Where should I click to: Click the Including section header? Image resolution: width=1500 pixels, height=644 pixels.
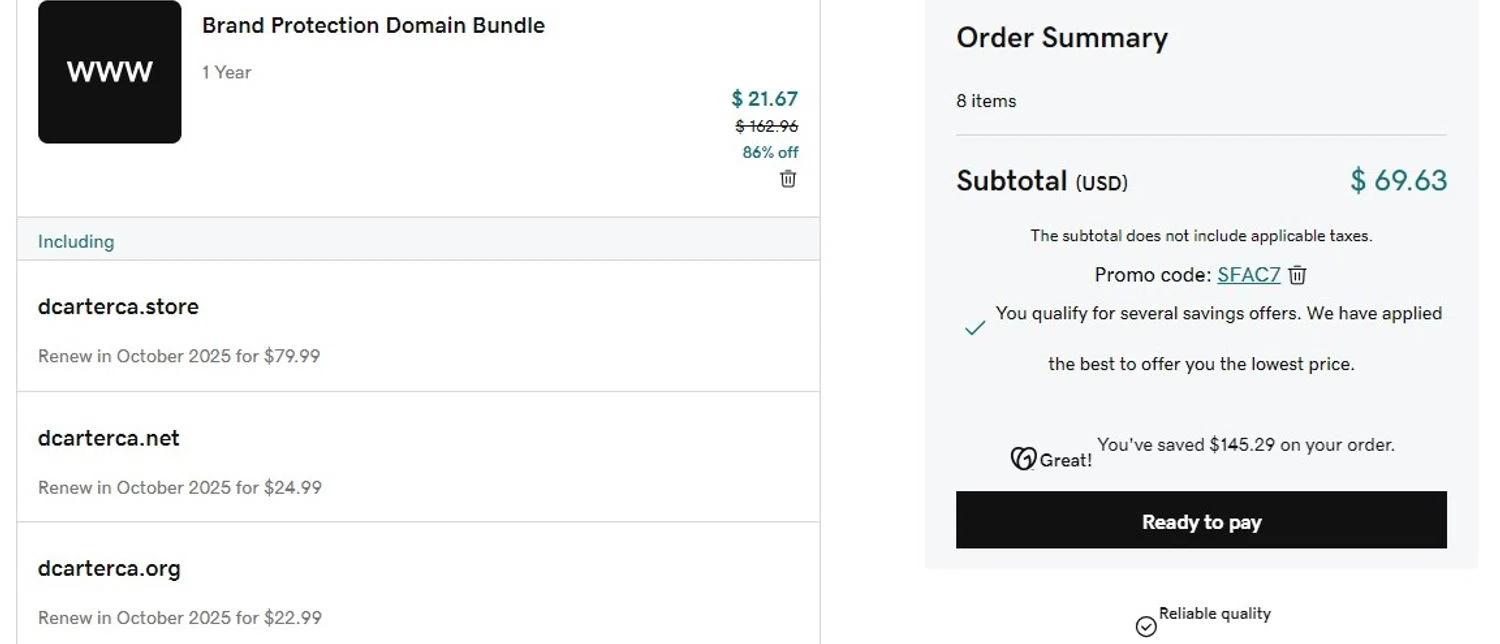(x=76, y=241)
